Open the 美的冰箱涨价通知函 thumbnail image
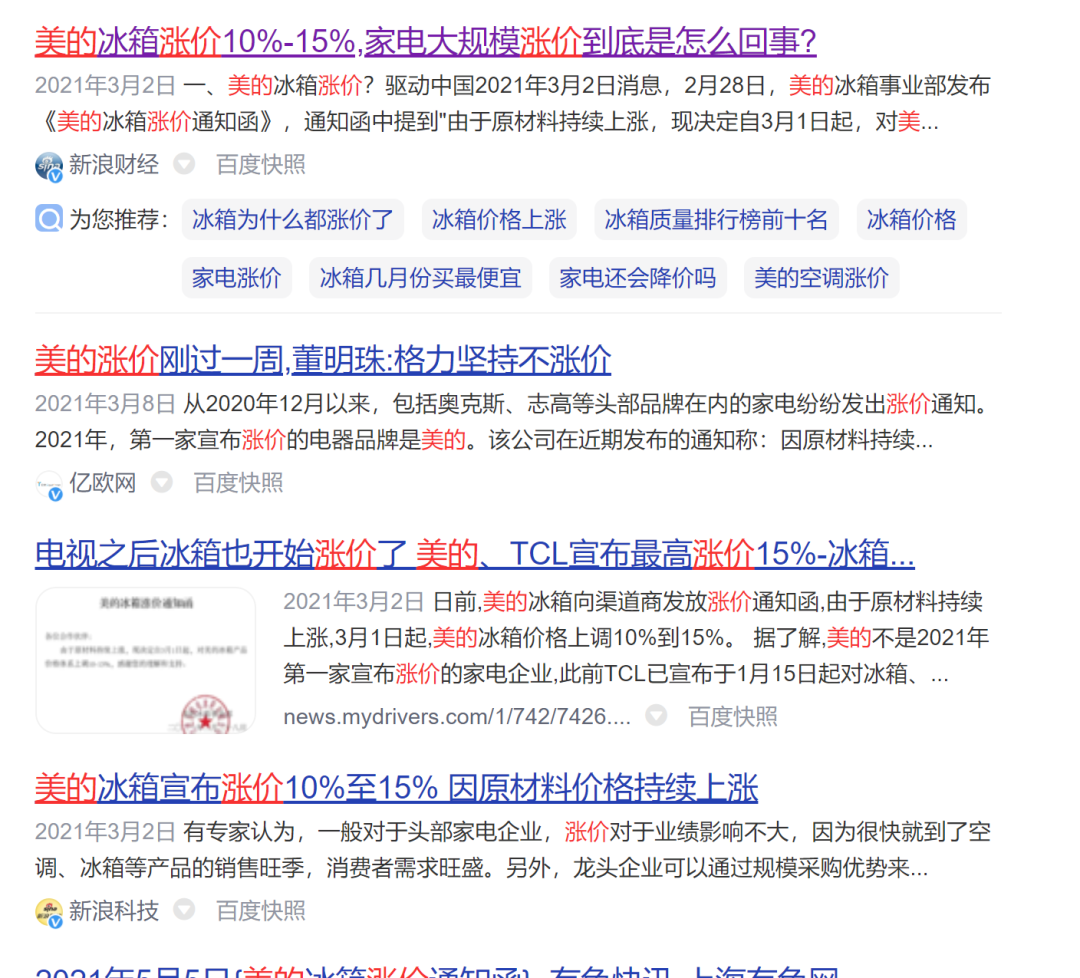 (x=145, y=660)
